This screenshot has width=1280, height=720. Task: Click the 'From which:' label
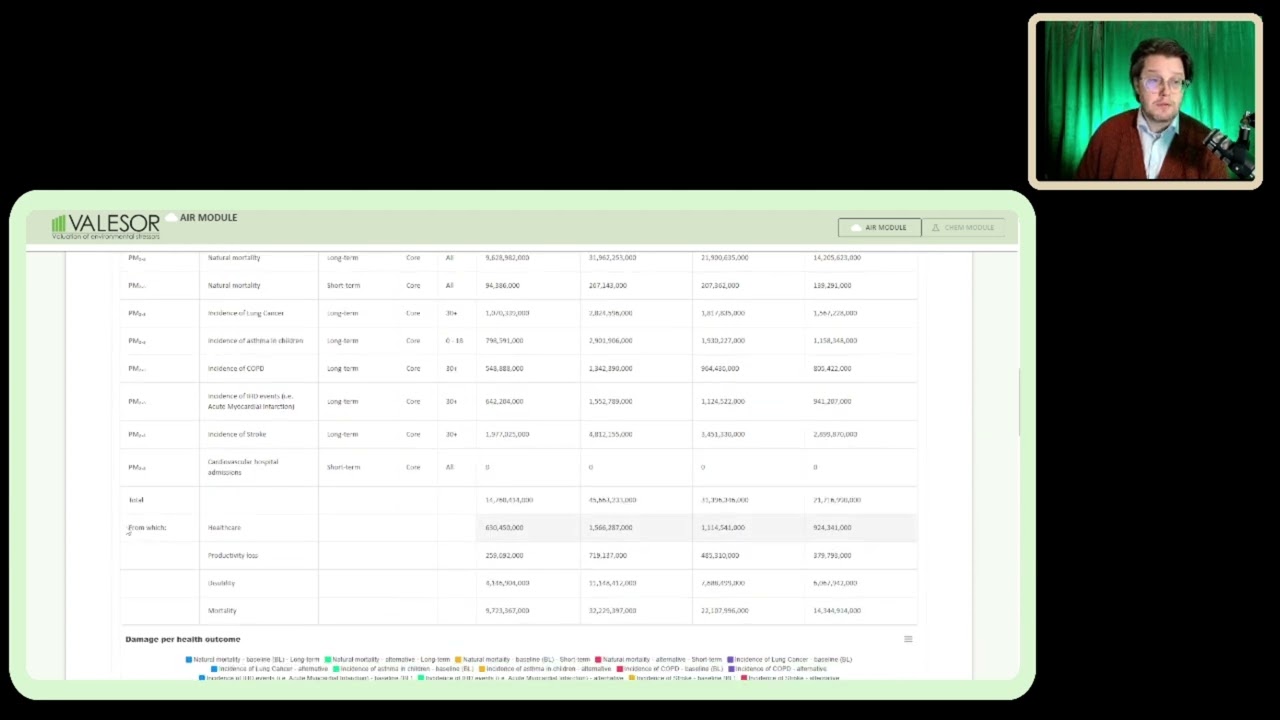pyautogui.click(x=147, y=528)
